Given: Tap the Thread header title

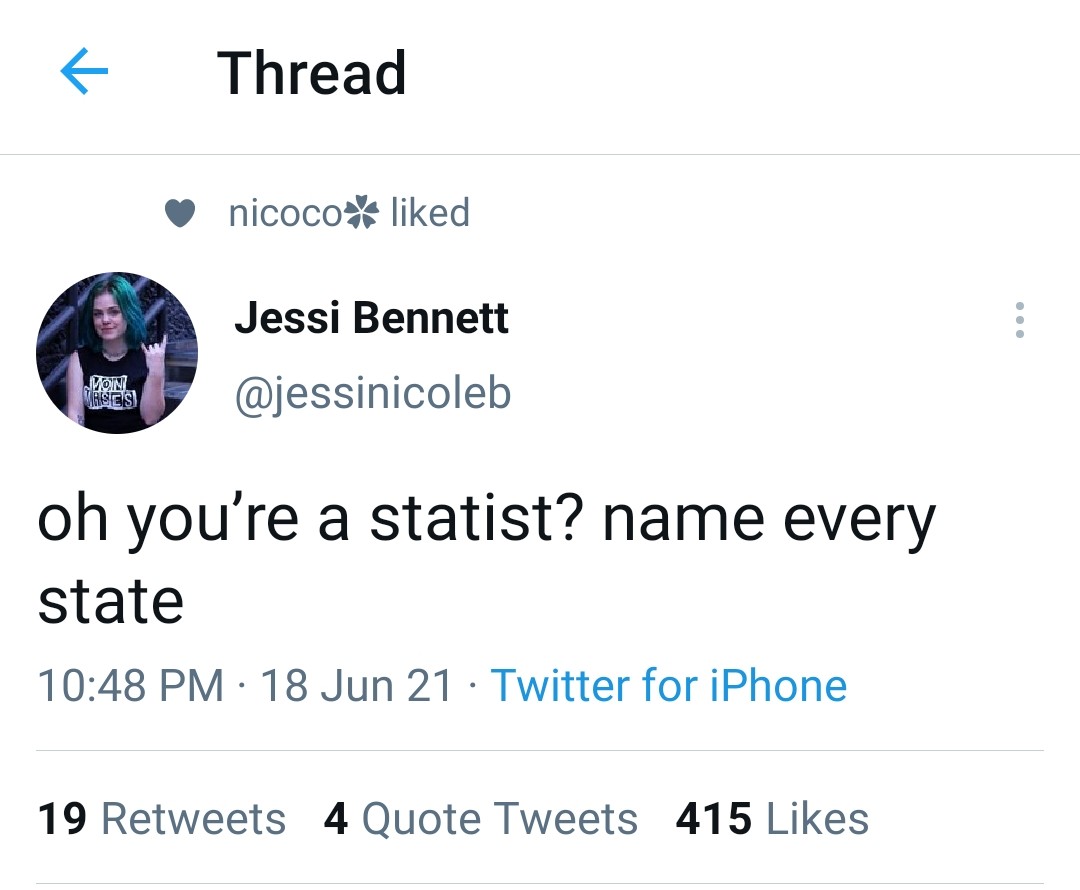Looking at the screenshot, I should pos(311,72).
